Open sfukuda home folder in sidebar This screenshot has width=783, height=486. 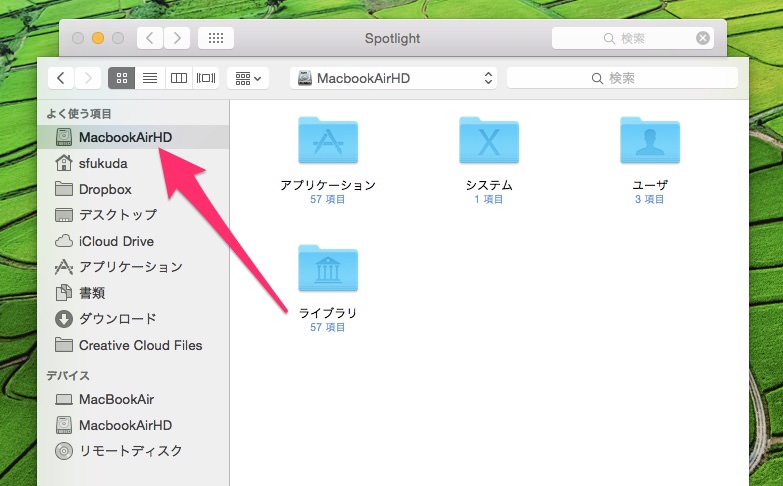coord(133,163)
